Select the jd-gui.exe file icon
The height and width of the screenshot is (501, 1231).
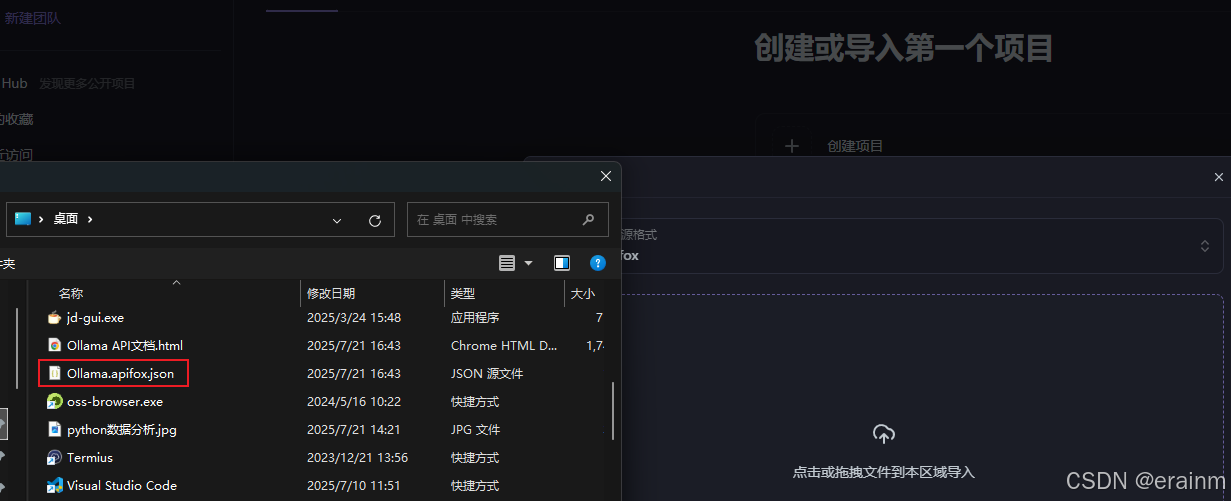pyautogui.click(x=55, y=317)
